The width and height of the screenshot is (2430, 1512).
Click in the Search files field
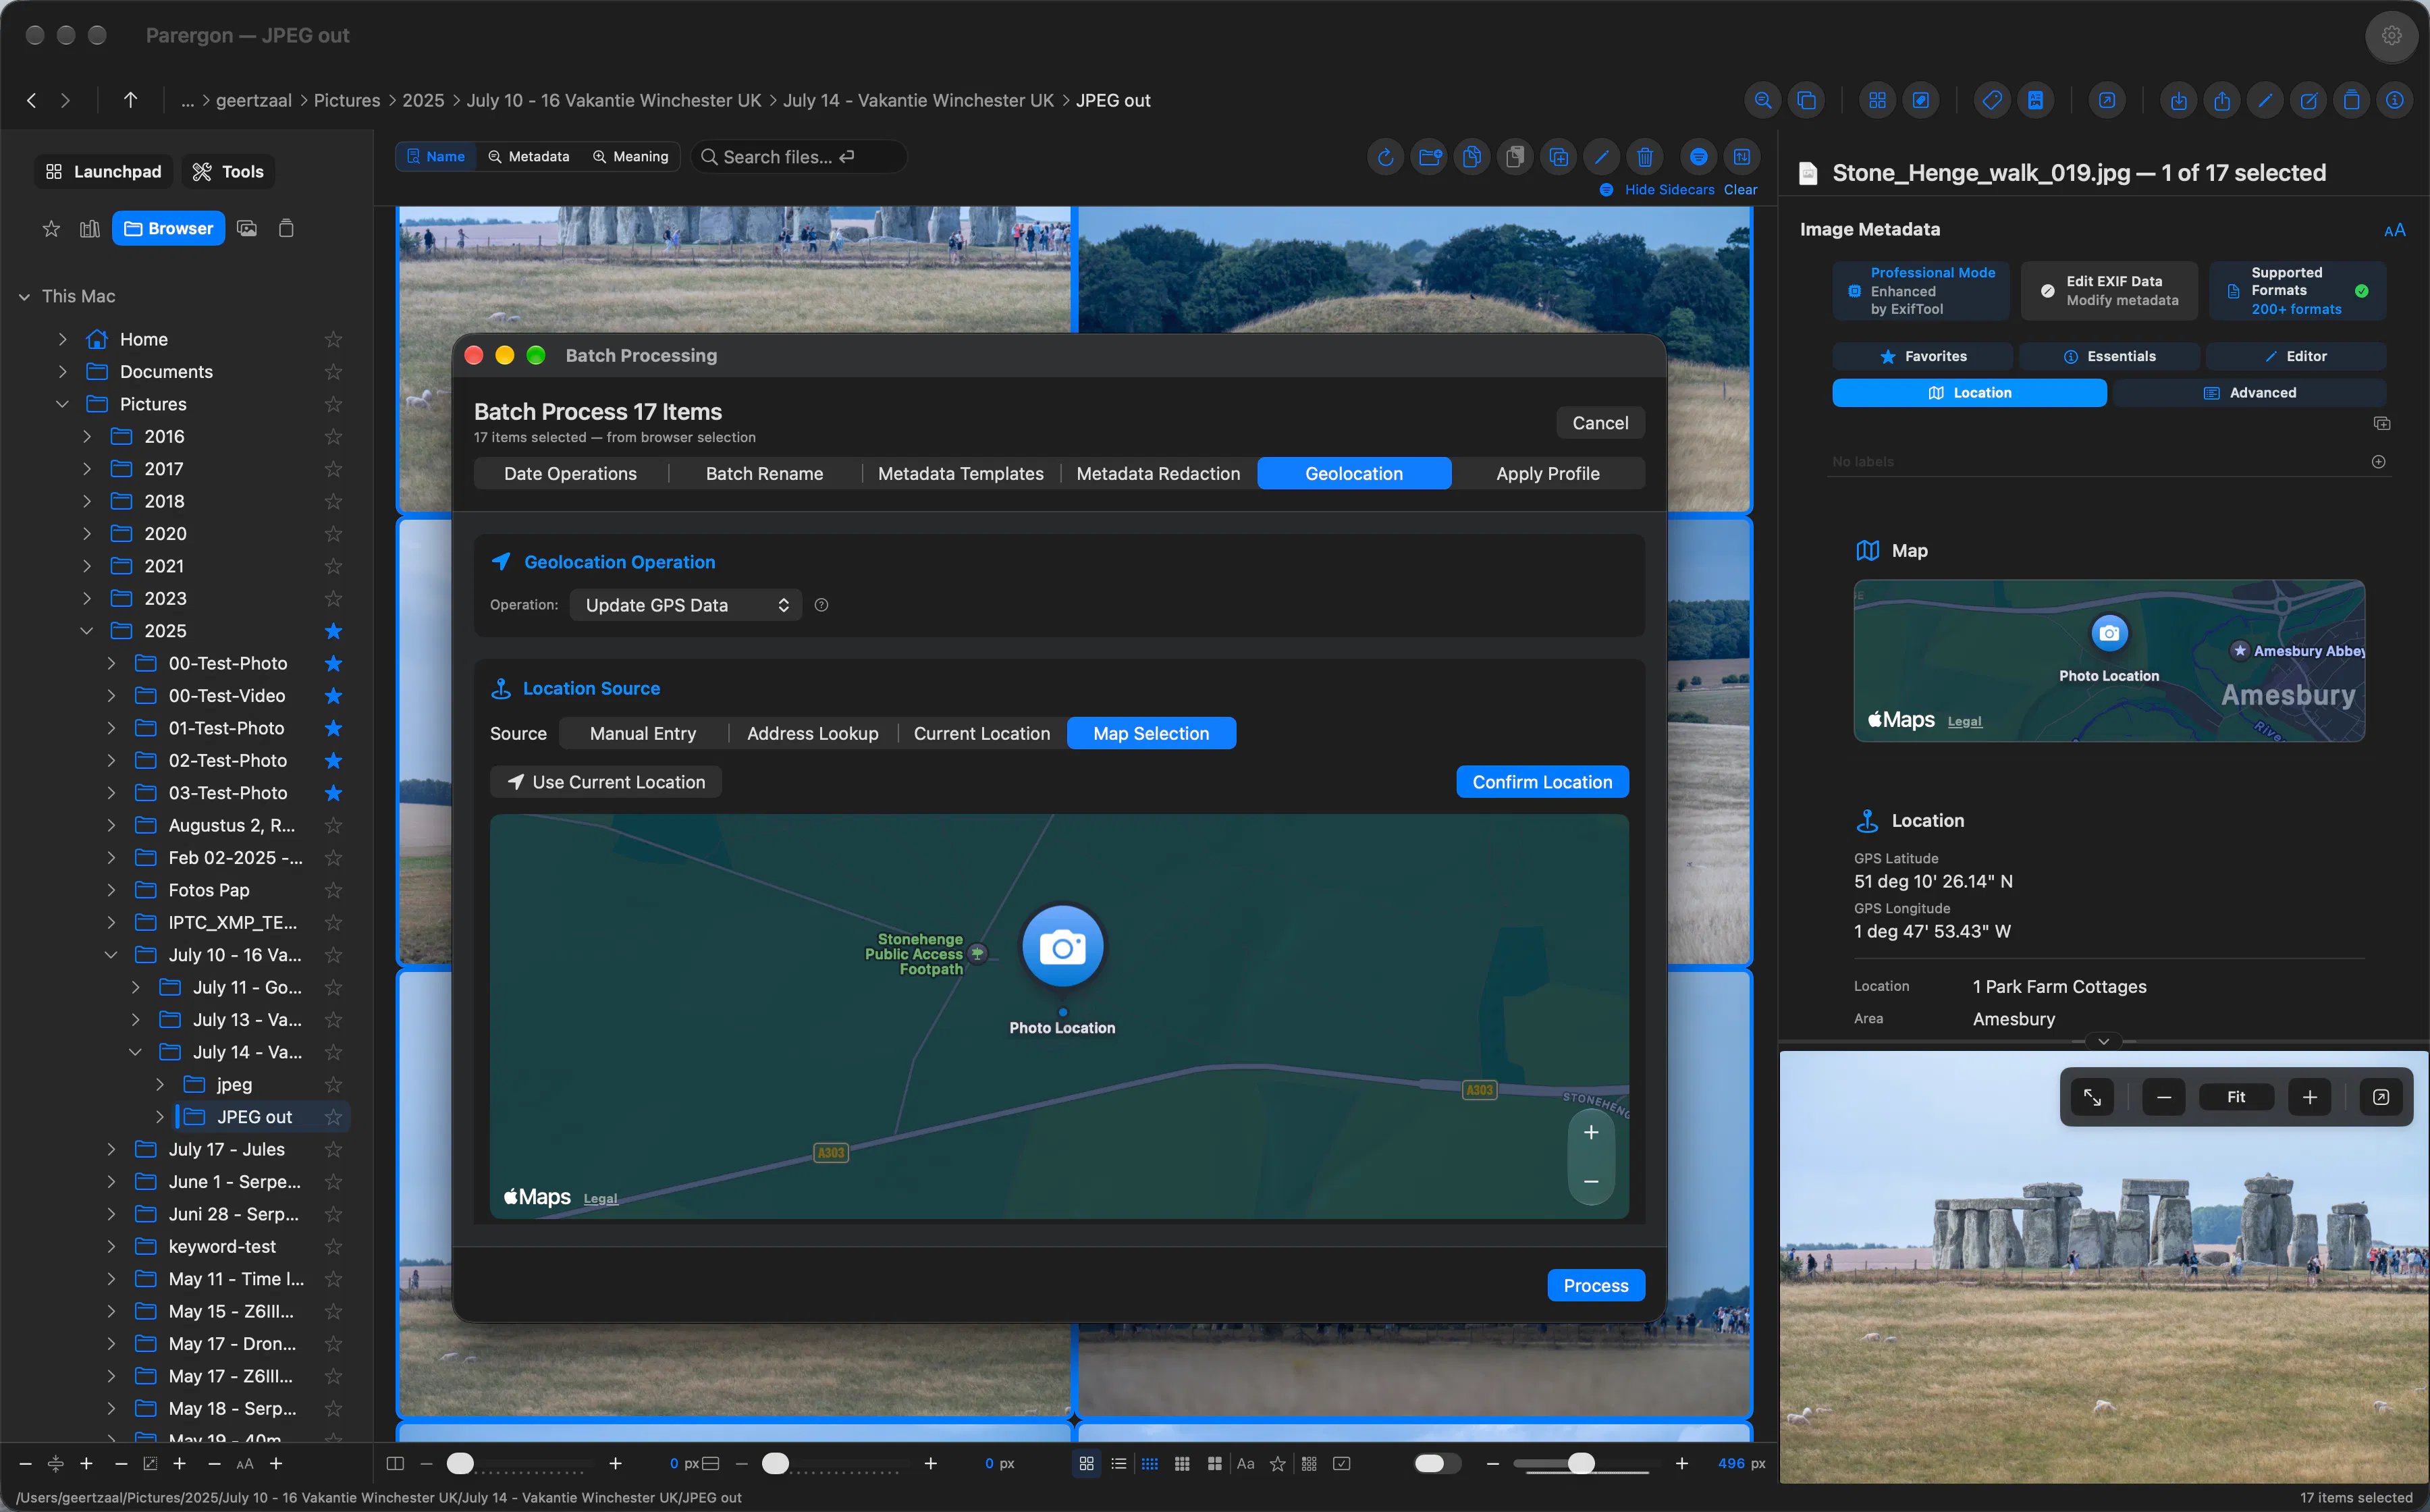pos(798,157)
